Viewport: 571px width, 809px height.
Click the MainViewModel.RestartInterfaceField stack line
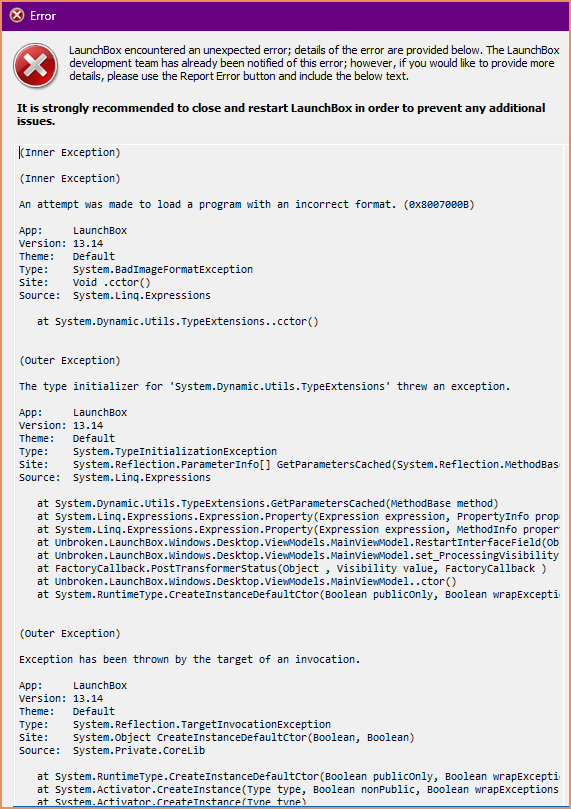(x=299, y=543)
